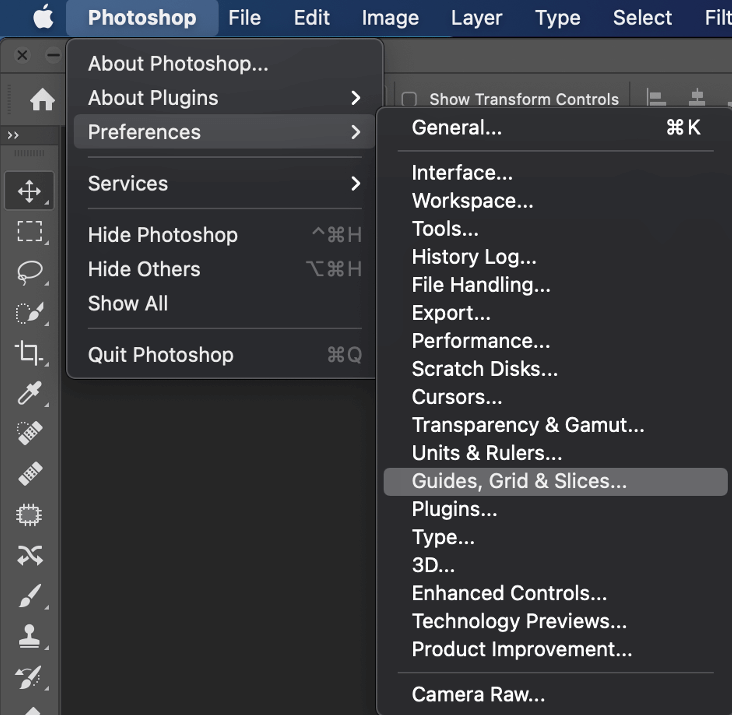Viewport: 732px width, 715px height.
Task: Select the History Brush tool
Action: [x=28, y=677]
